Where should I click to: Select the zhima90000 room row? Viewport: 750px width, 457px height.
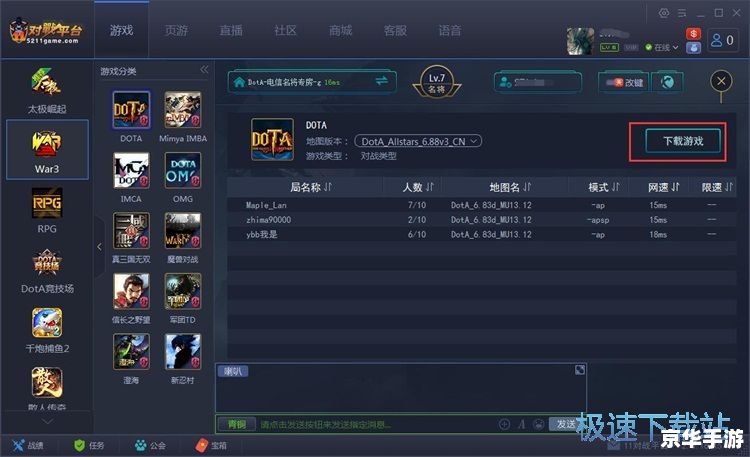point(481,220)
